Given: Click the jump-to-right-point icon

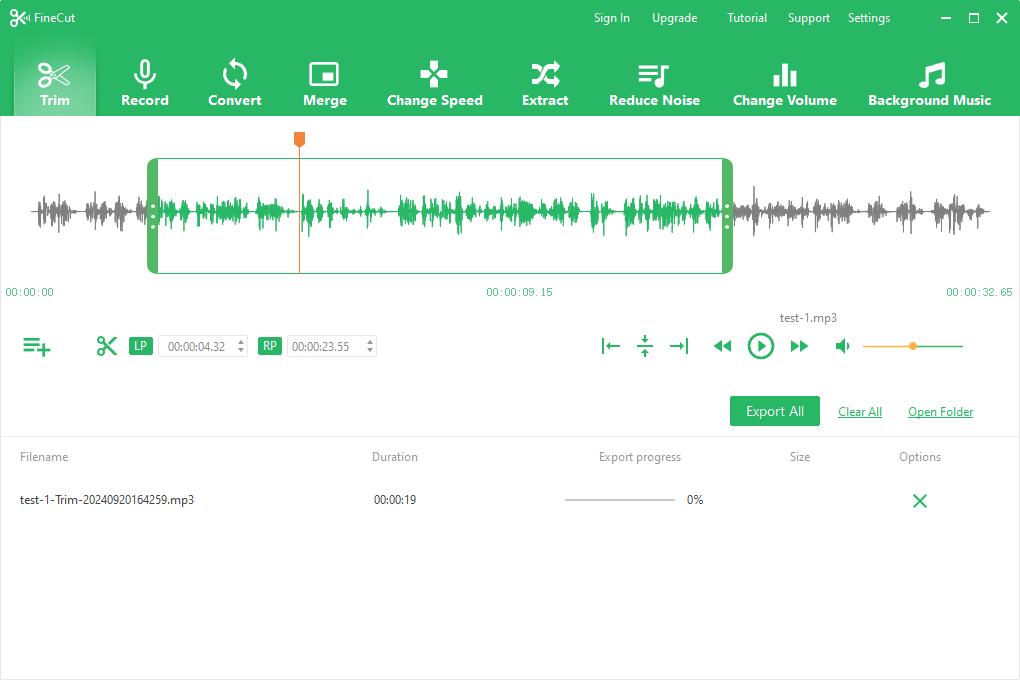Looking at the screenshot, I should pos(679,346).
